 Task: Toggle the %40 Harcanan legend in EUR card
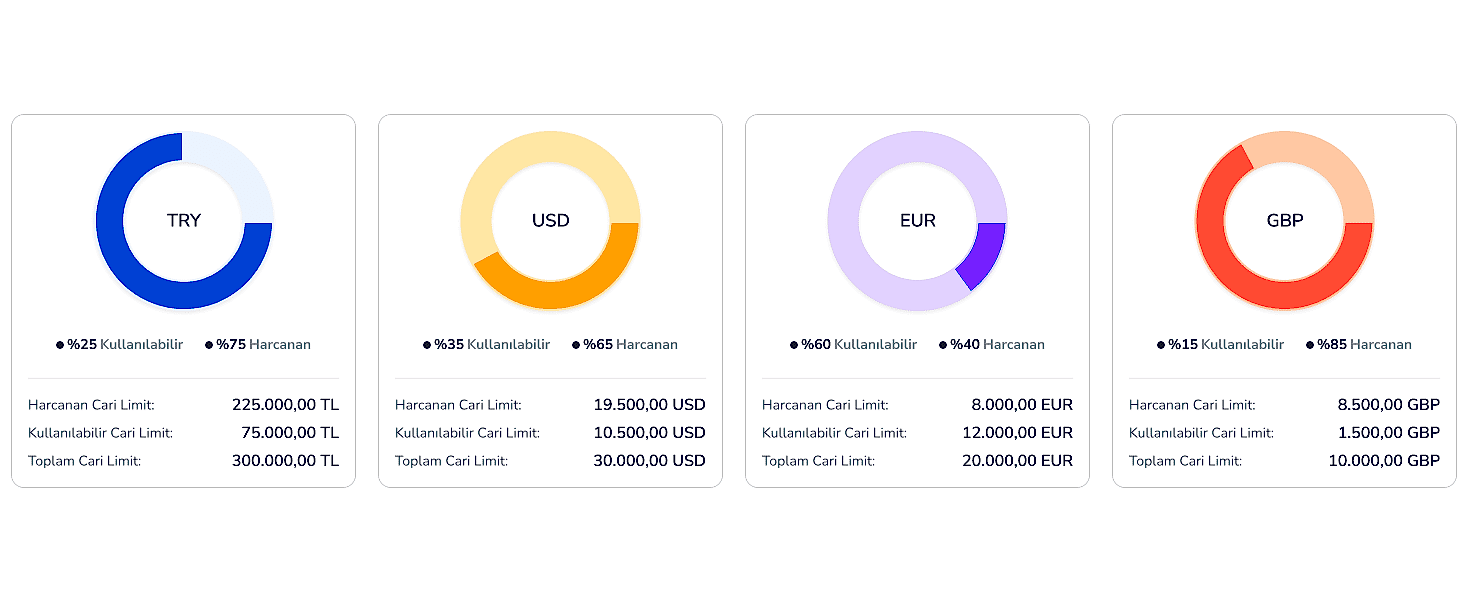click(992, 345)
